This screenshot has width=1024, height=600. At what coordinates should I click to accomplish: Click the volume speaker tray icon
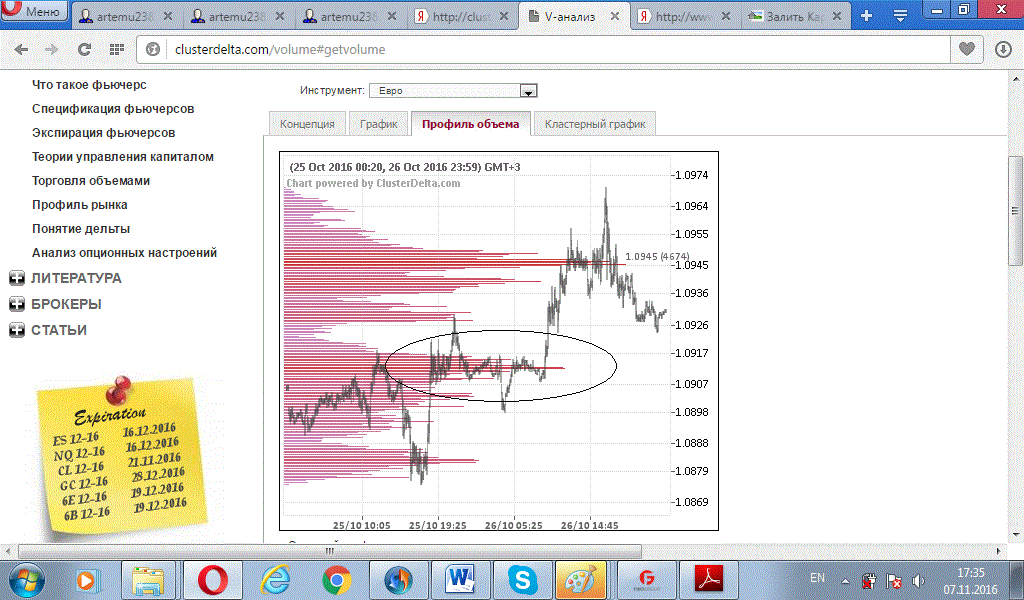(x=918, y=580)
